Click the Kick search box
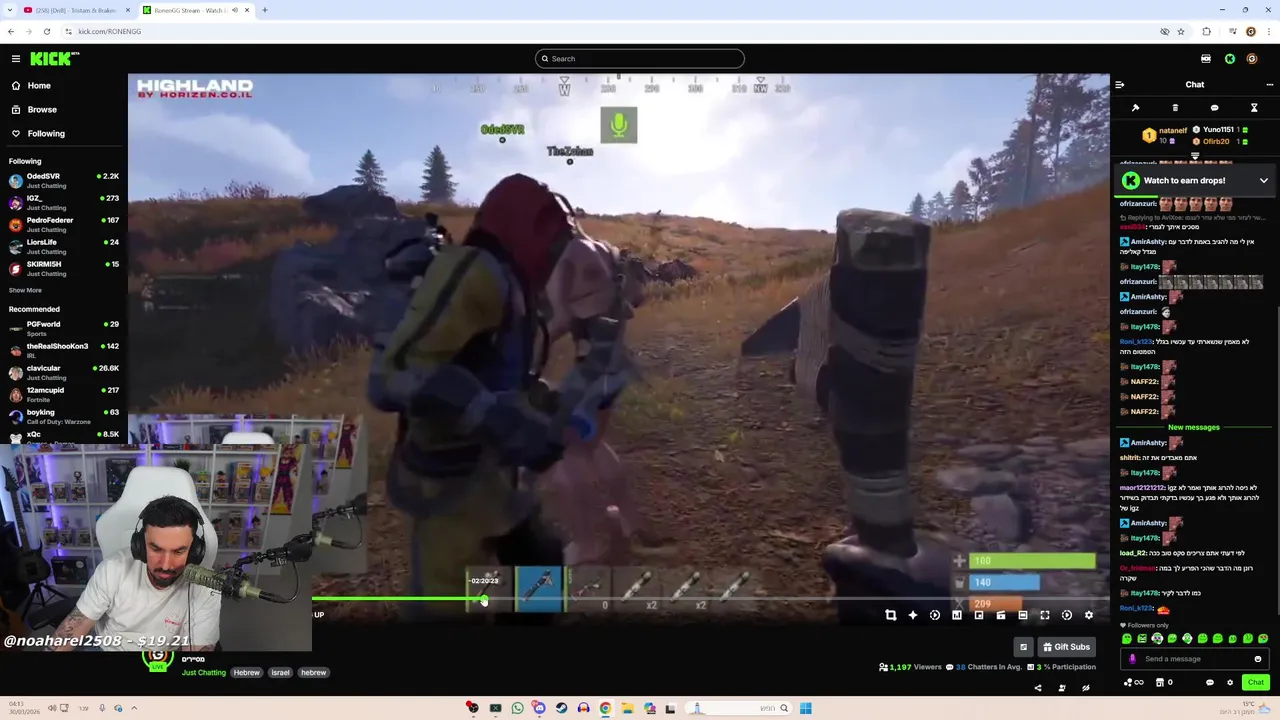The image size is (1280, 720). [640, 59]
